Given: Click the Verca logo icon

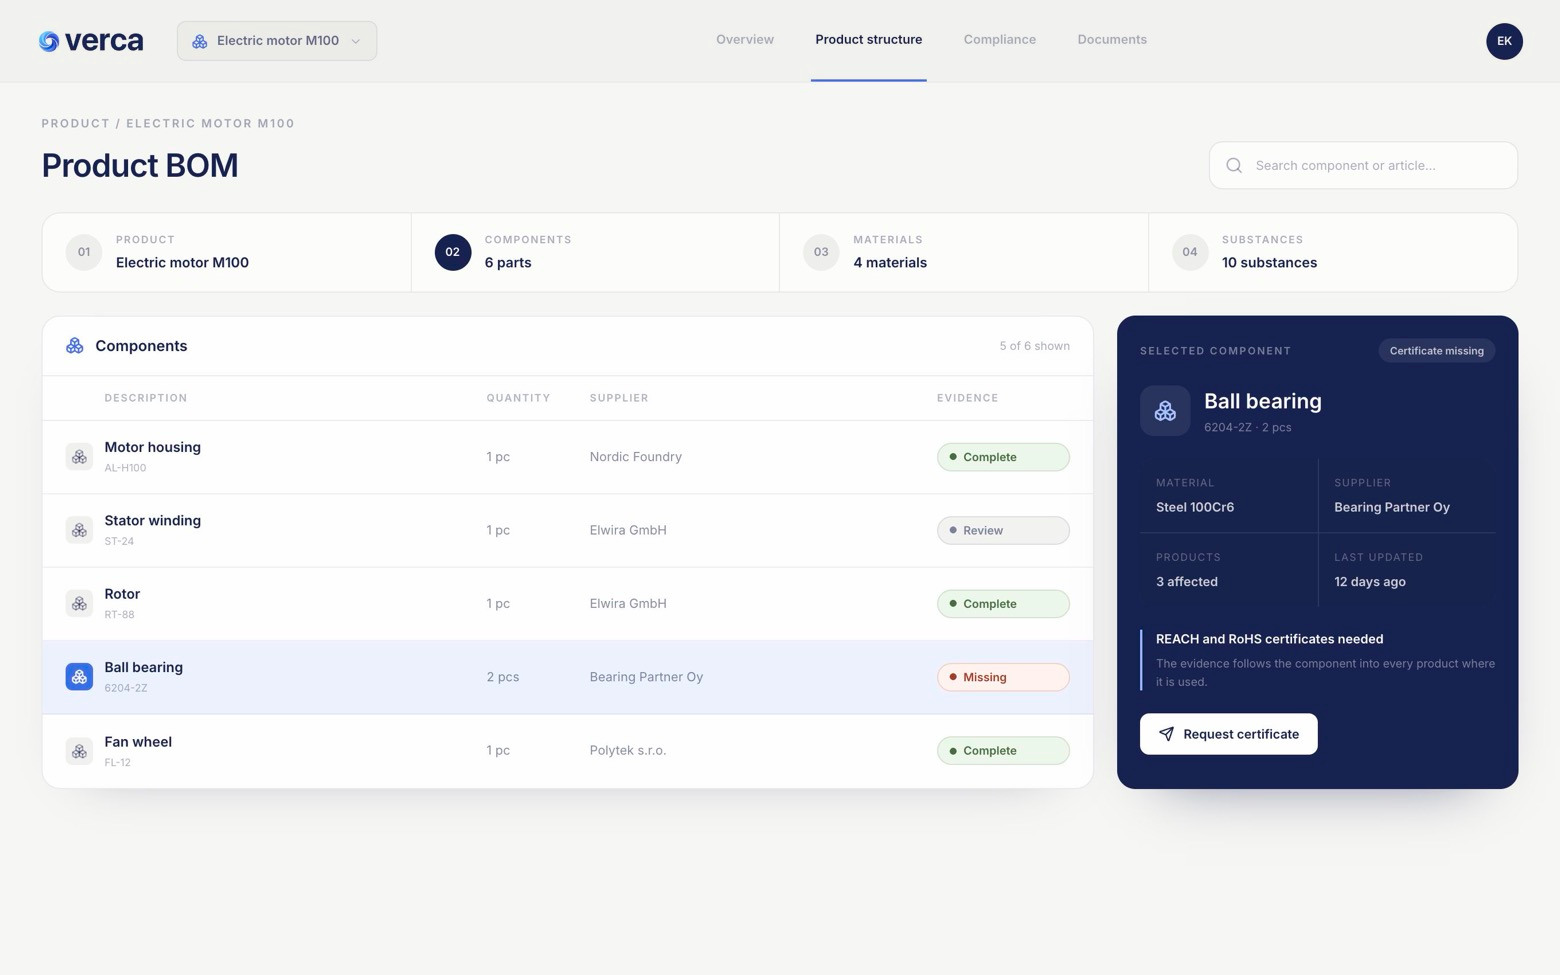Looking at the screenshot, I should 49,41.
